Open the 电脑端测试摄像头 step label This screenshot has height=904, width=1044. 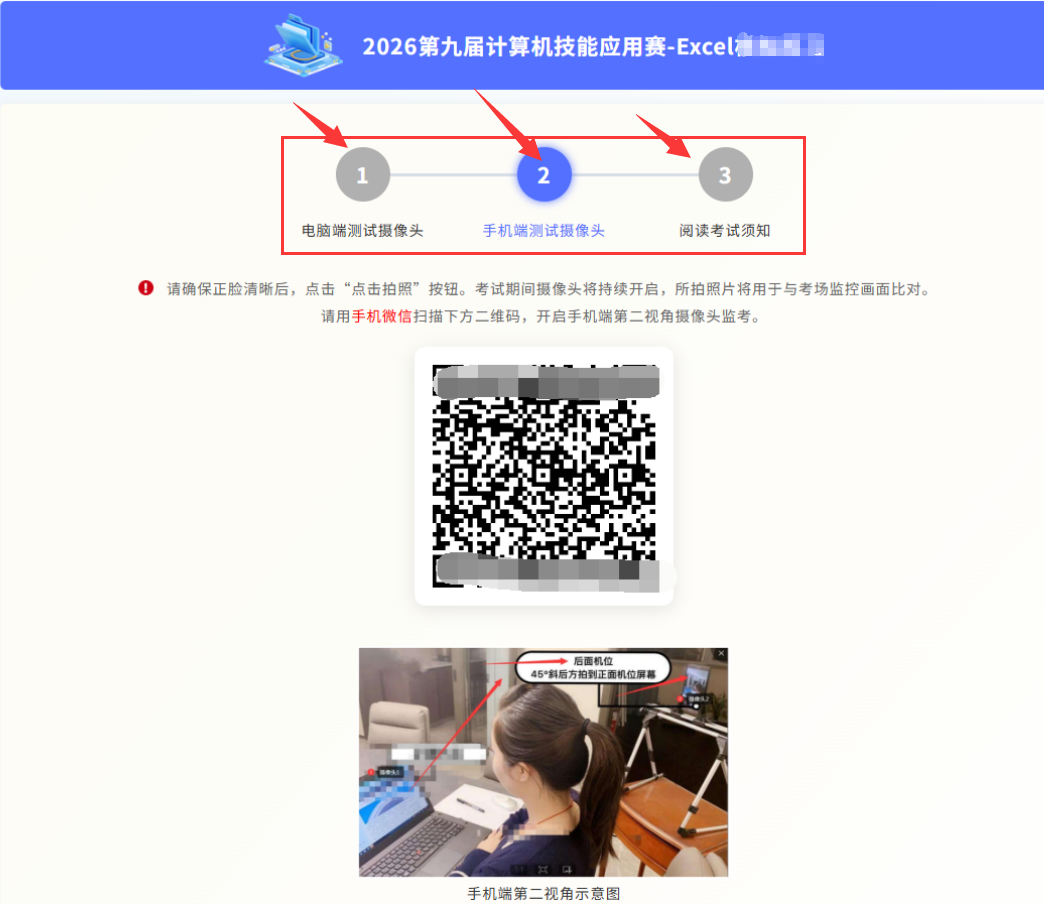click(362, 231)
